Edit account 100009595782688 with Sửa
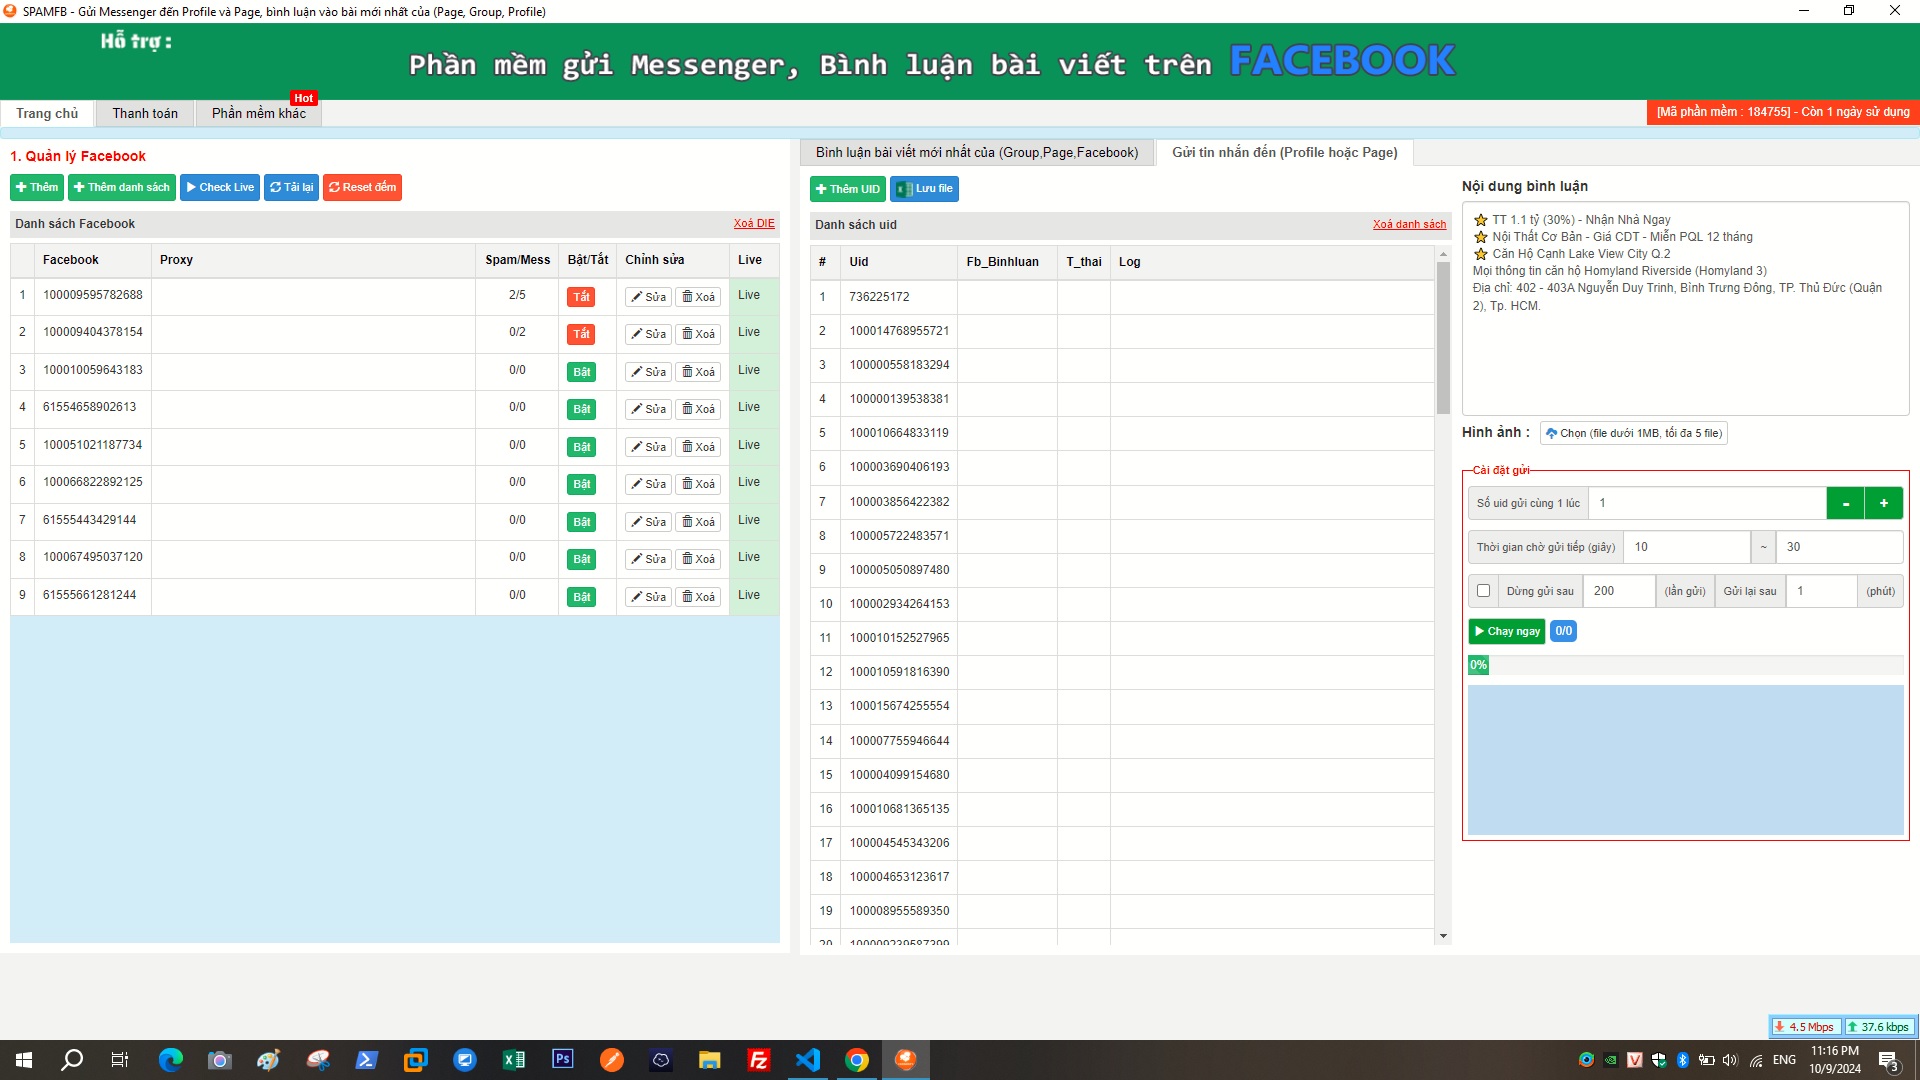Image resolution: width=1920 pixels, height=1080 pixels. (648, 297)
